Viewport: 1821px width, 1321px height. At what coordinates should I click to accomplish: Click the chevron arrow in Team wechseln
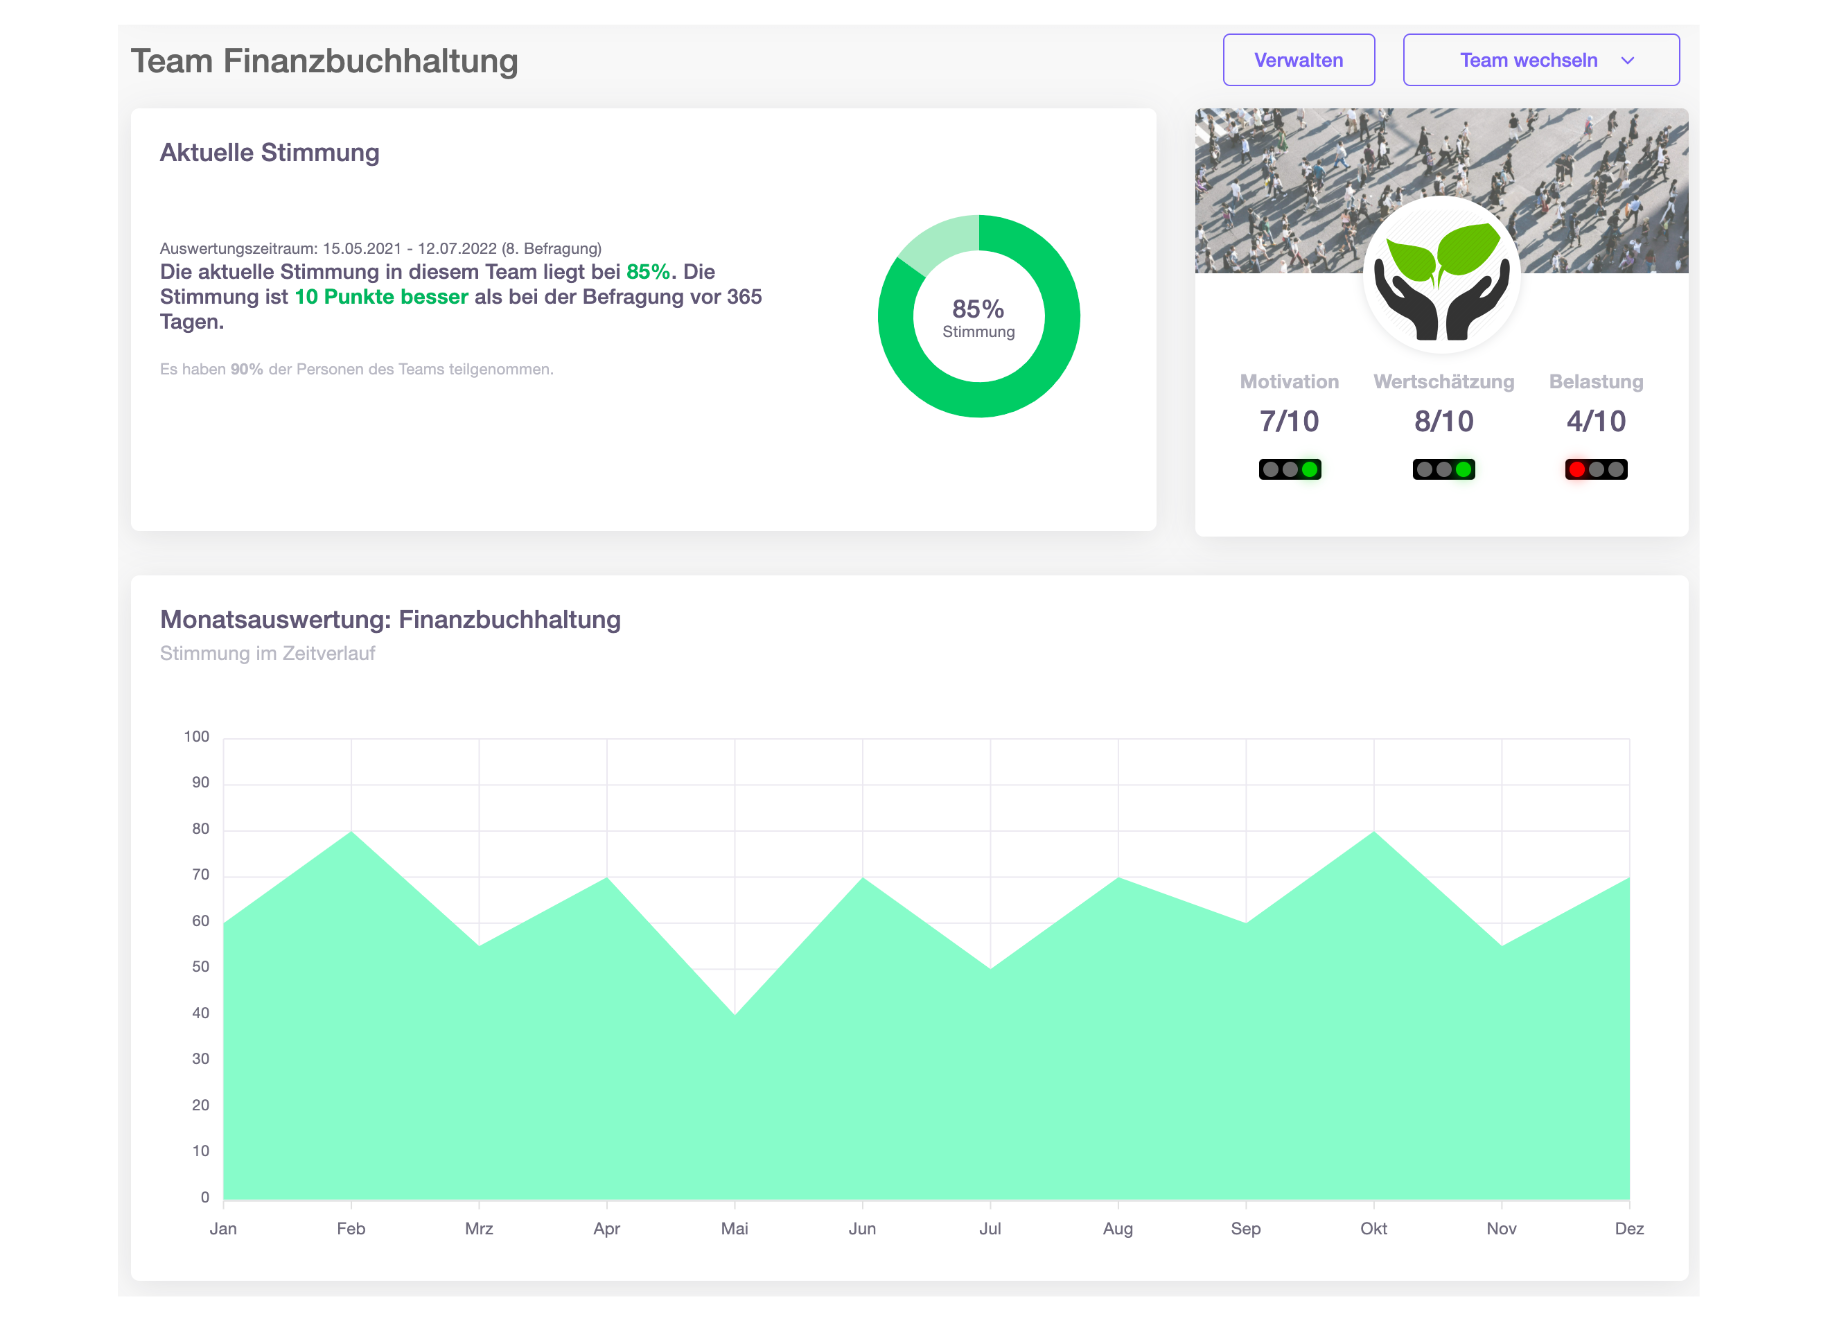click(1627, 61)
